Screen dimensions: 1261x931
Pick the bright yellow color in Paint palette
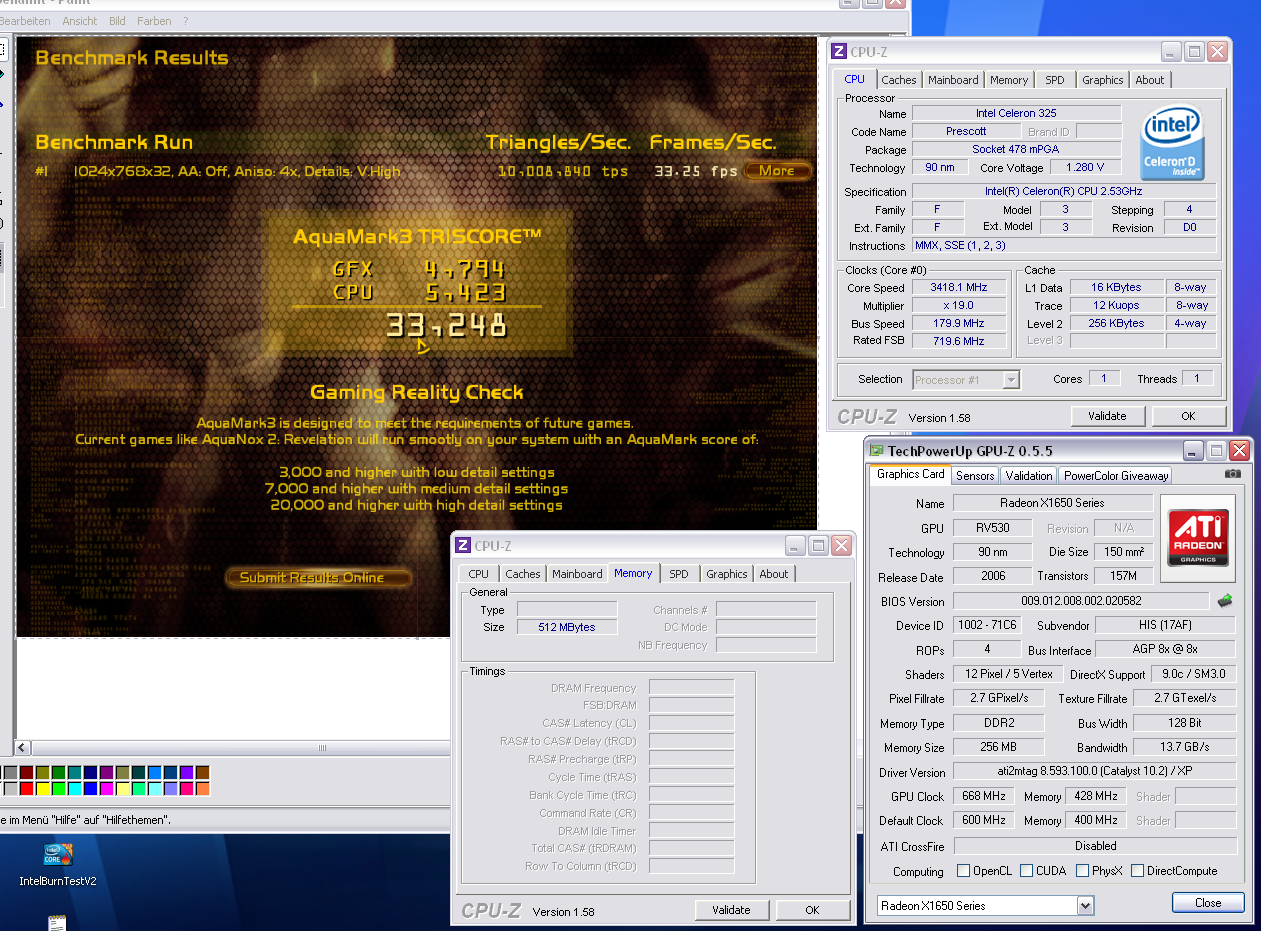42,789
